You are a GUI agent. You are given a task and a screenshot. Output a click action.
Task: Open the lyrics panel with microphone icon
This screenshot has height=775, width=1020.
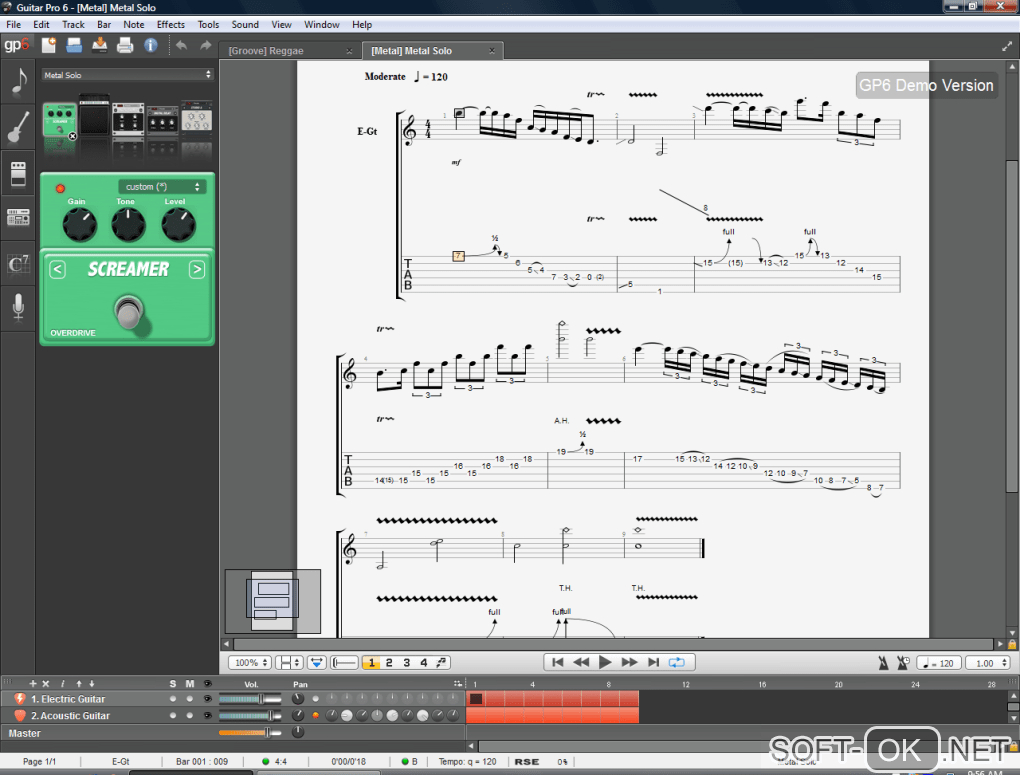18,308
